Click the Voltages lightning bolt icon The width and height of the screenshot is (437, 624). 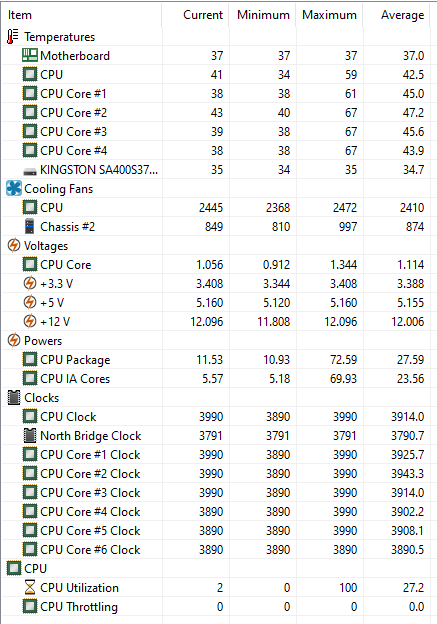click(x=14, y=246)
